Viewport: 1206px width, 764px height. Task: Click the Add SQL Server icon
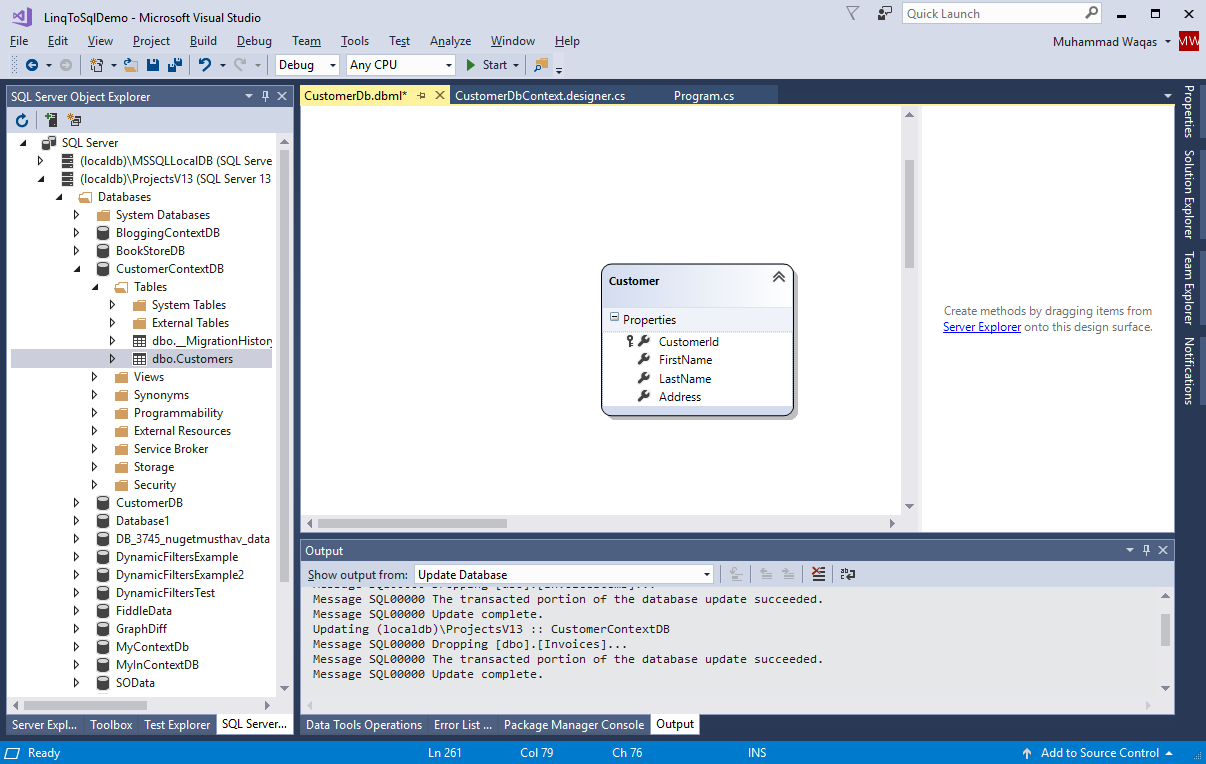point(51,120)
